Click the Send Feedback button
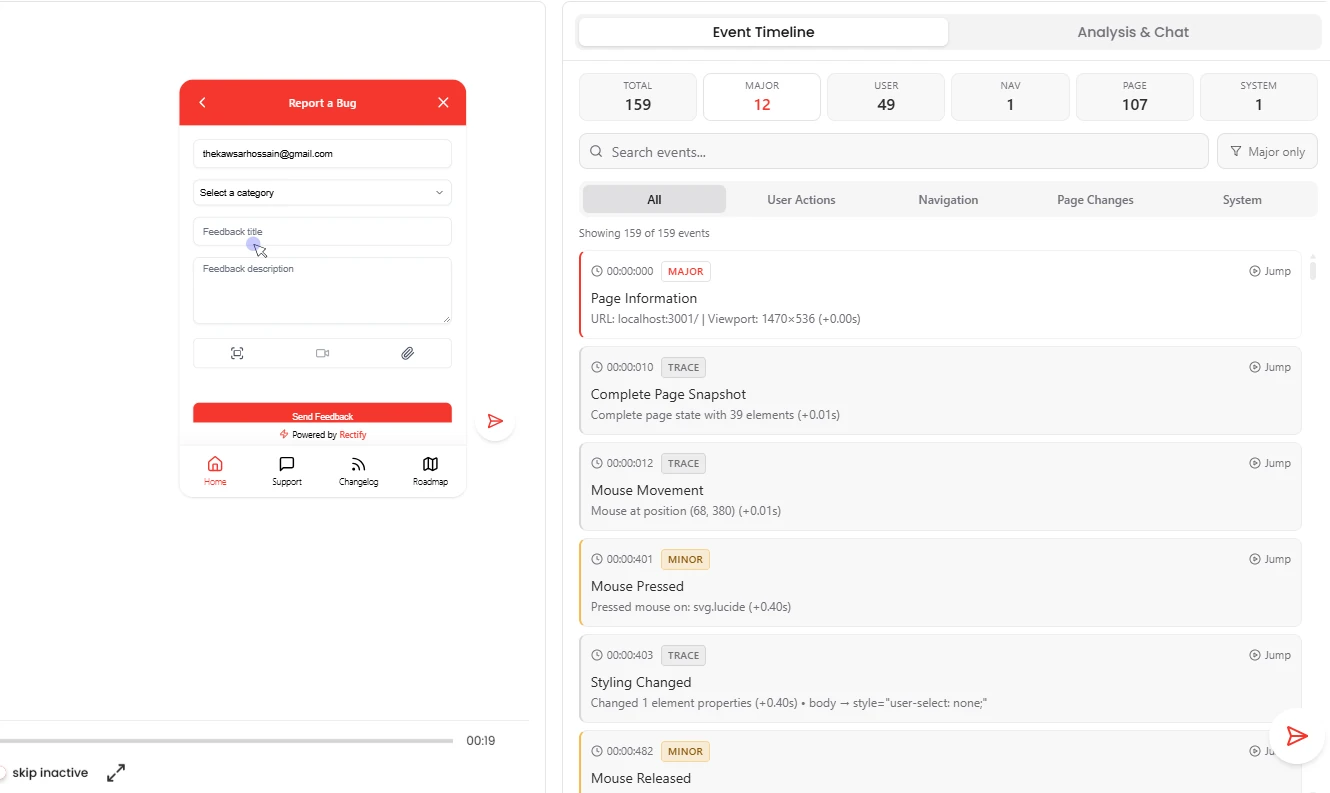1330x793 pixels. coord(322,413)
